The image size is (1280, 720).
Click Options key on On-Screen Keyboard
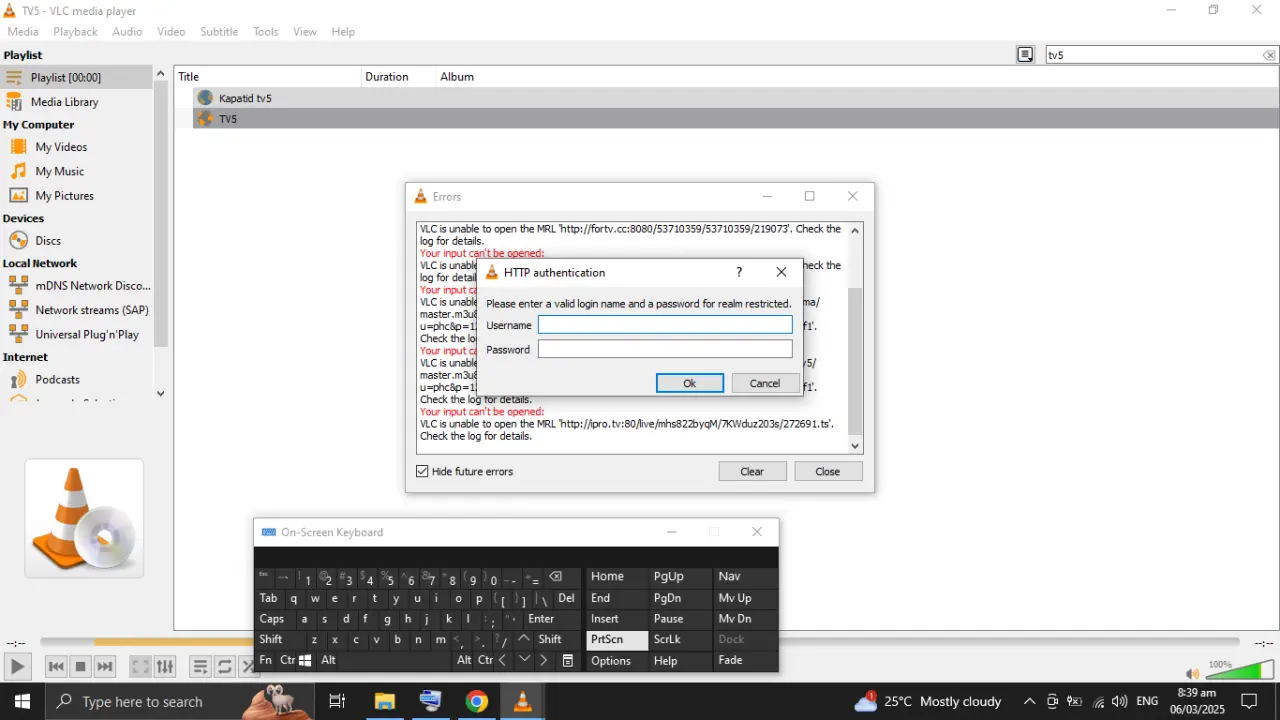pyautogui.click(x=617, y=661)
